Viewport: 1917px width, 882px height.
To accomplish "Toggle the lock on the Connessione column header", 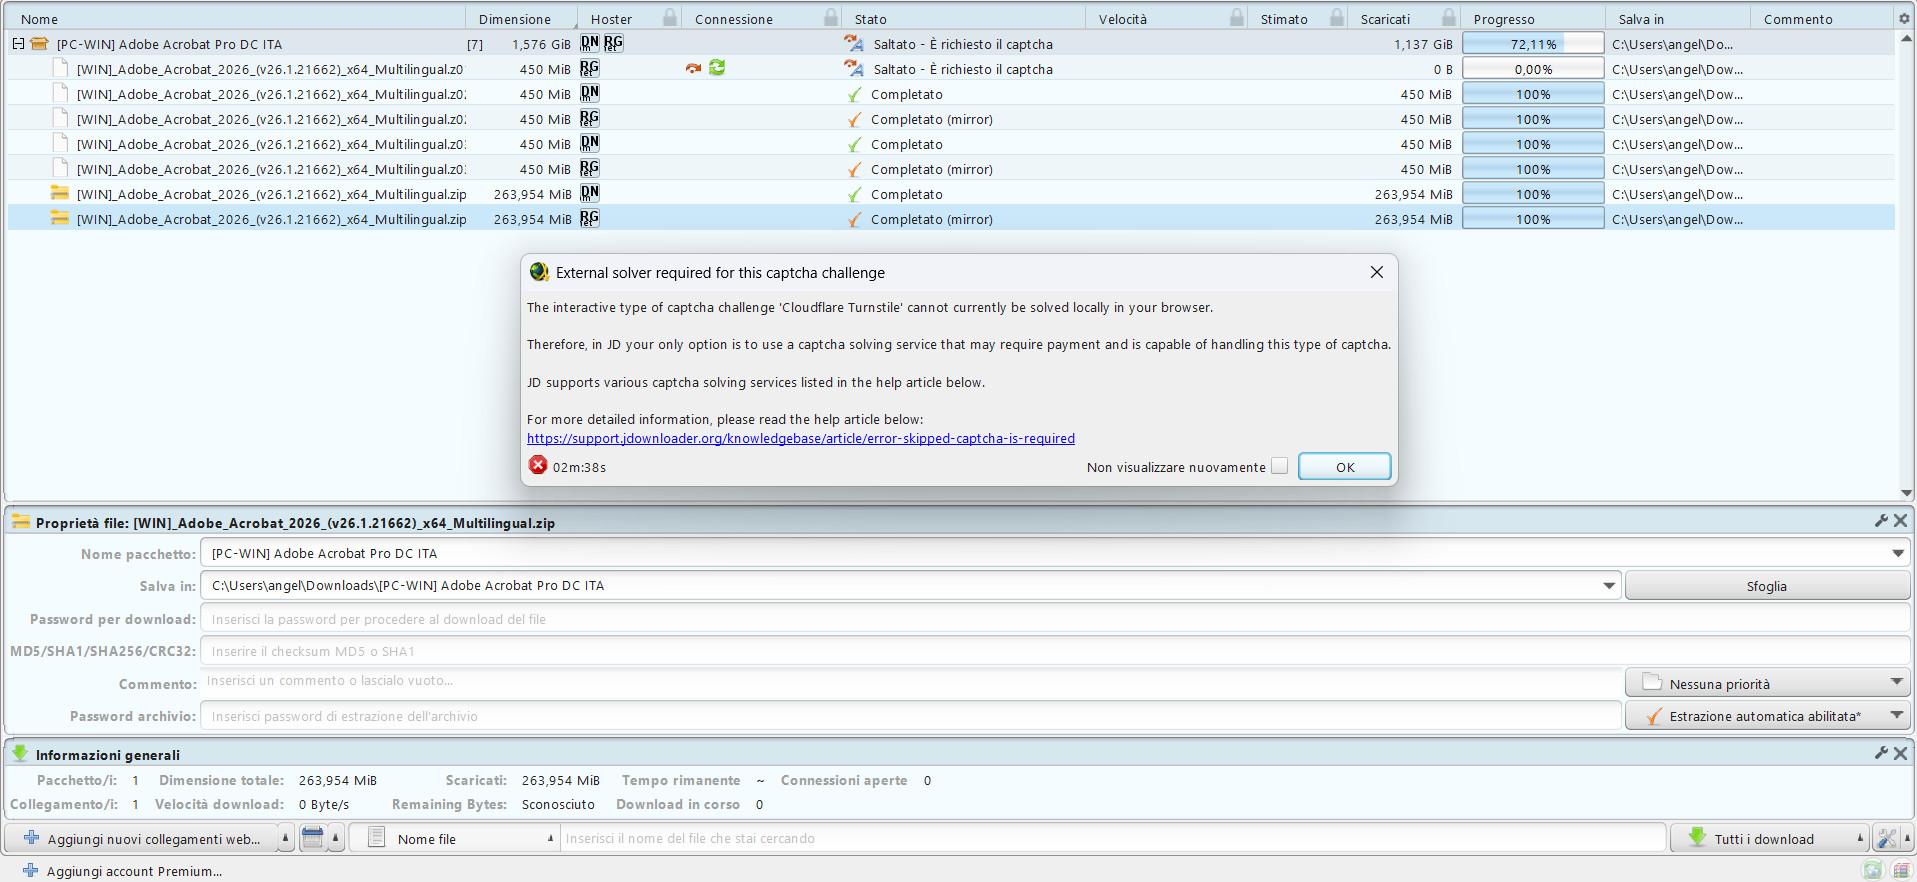I will (x=831, y=17).
